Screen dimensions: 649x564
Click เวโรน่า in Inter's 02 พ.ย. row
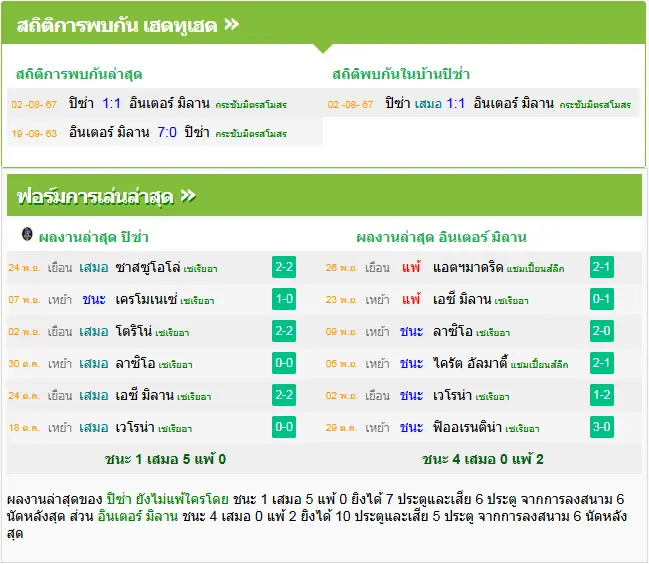point(452,395)
